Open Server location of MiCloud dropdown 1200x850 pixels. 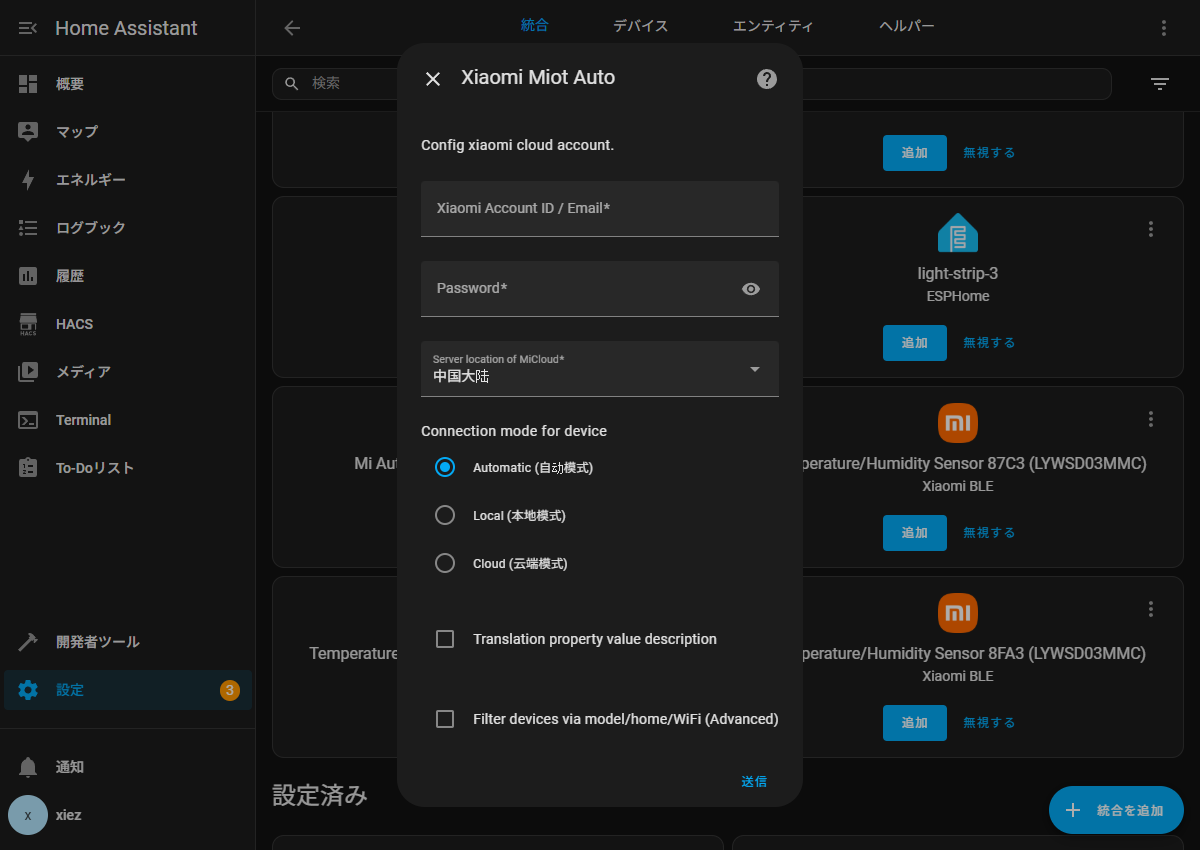[x=600, y=369]
